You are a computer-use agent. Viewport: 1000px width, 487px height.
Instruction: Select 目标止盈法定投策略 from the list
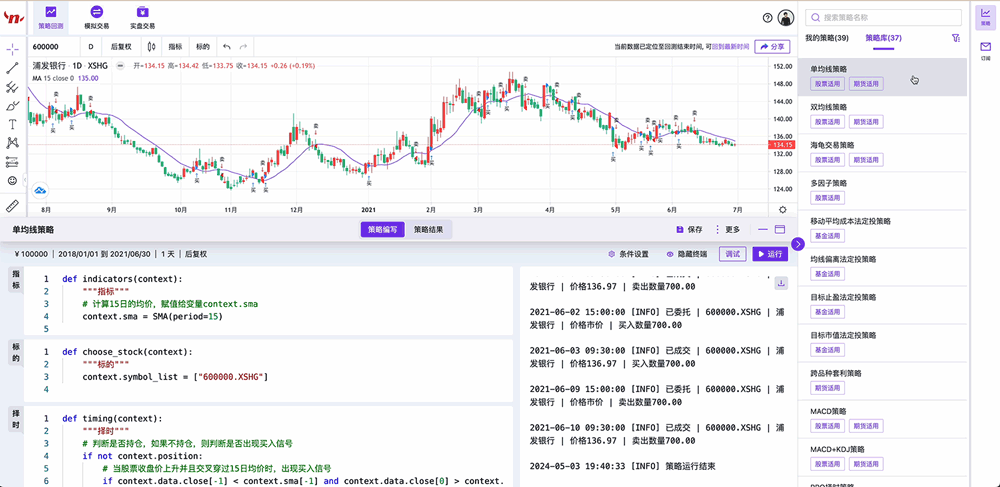[x=883, y=305]
